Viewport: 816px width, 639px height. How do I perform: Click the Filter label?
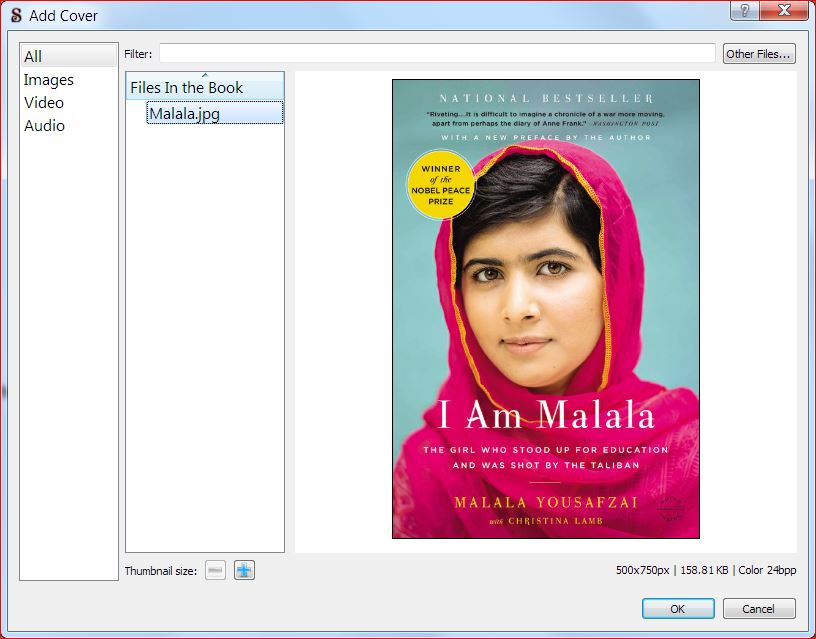coord(138,54)
